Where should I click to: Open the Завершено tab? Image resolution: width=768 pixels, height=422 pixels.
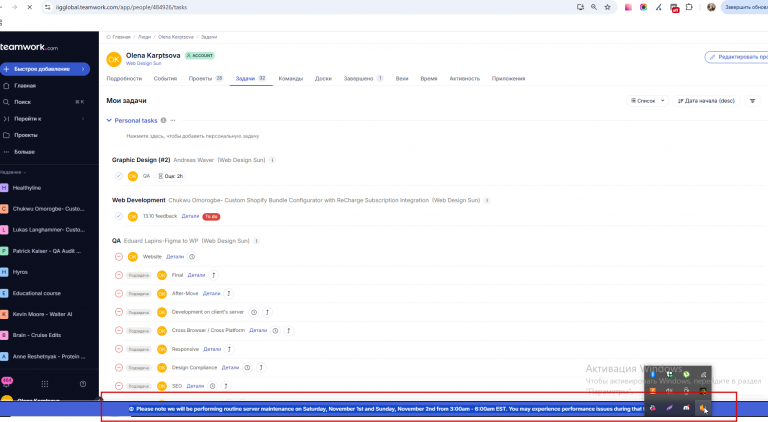[363, 78]
